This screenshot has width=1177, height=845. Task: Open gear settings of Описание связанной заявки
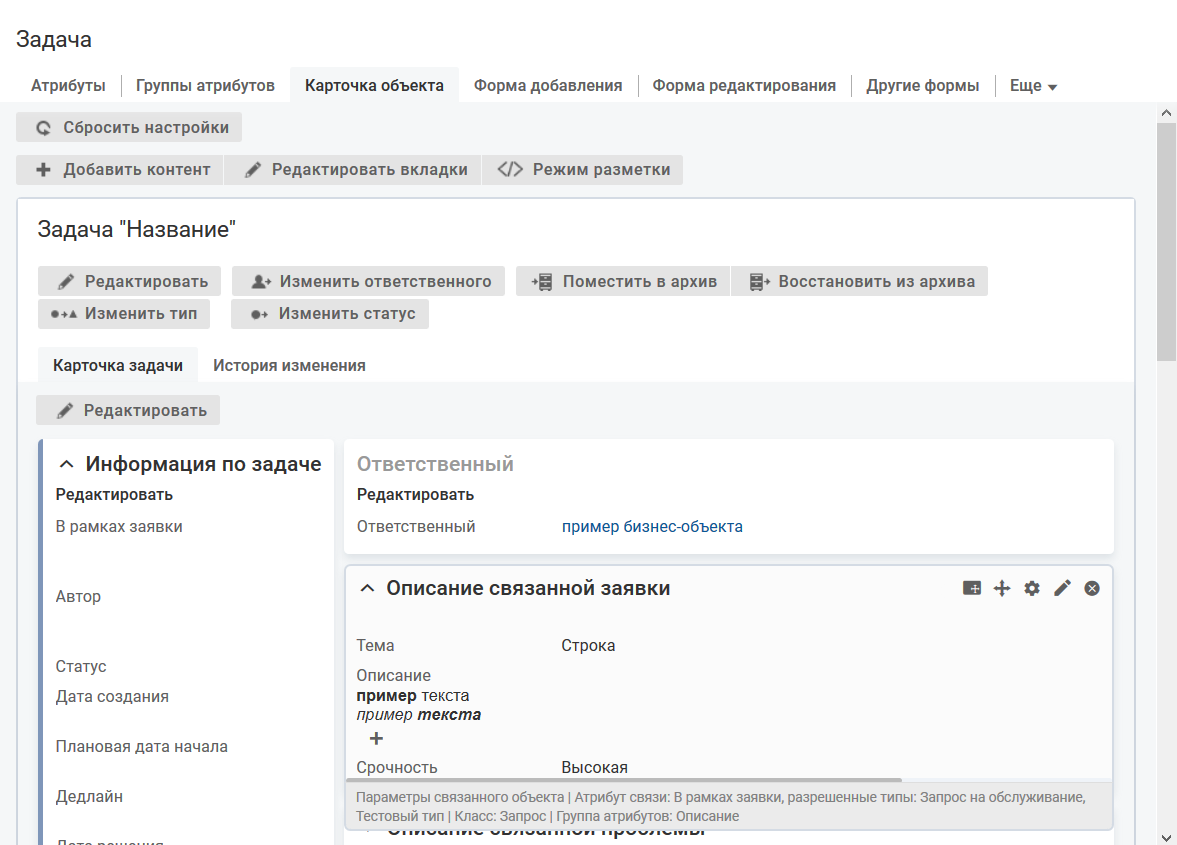click(x=1032, y=588)
